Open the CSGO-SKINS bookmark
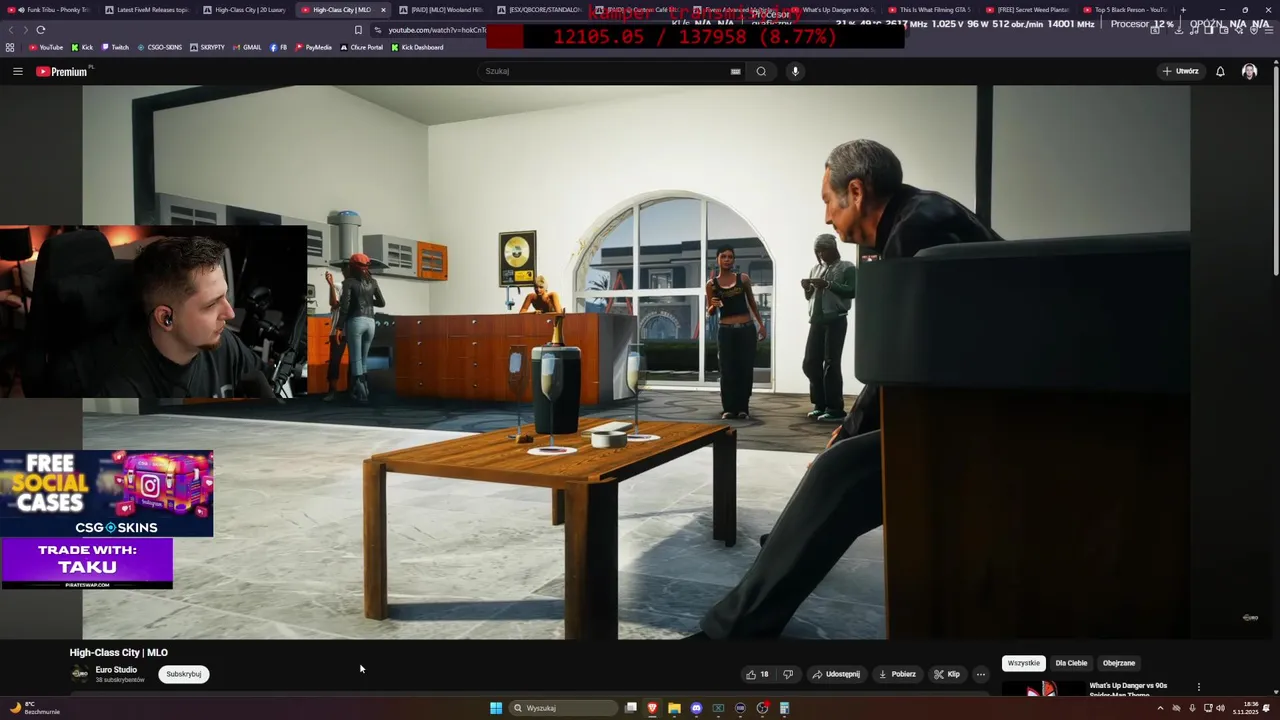1280x720 pixels. pyautogui.click(x=160, y=47)
